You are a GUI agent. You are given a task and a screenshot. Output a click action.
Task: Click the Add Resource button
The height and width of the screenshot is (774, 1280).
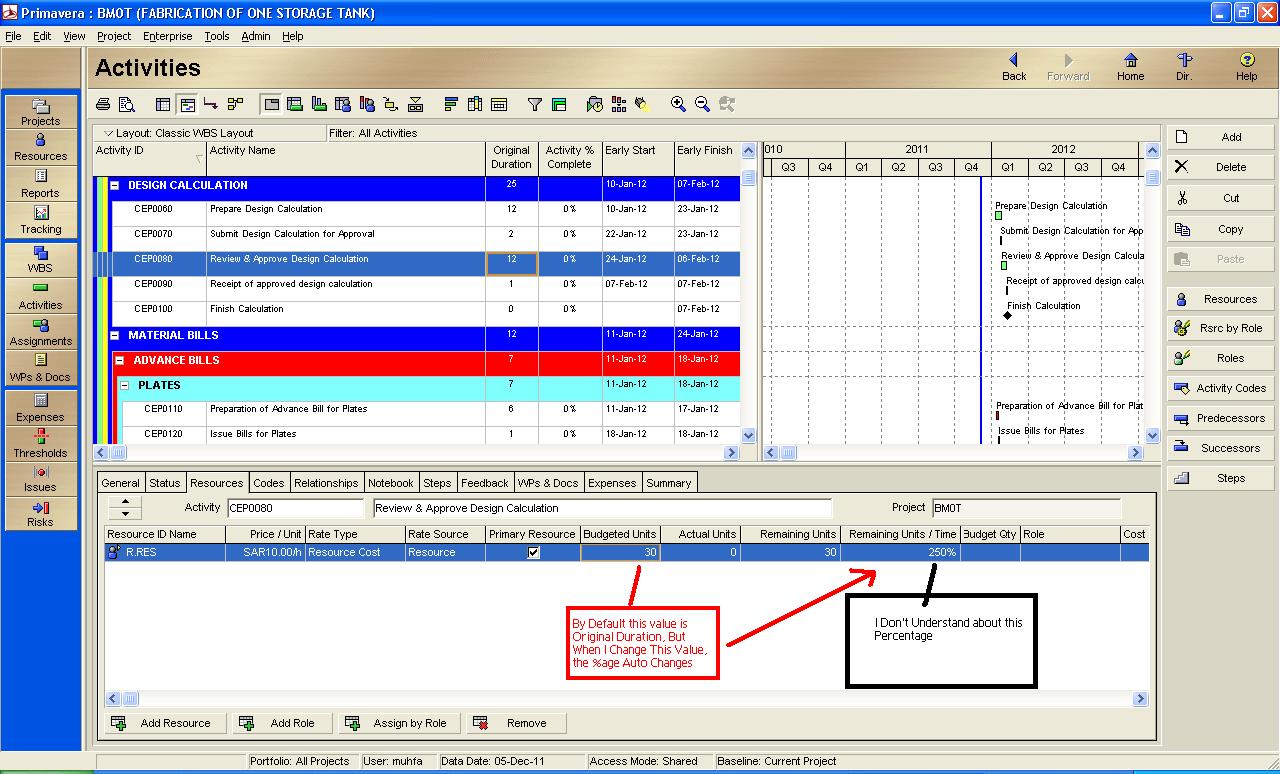point(166,723)
